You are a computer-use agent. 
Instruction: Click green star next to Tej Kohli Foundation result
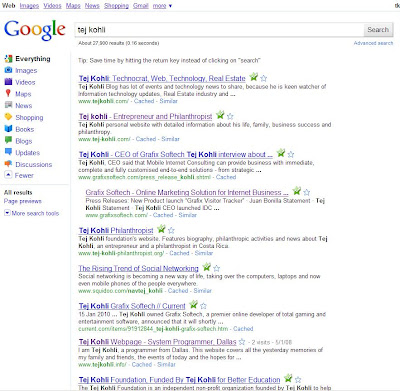click(288, 378)
